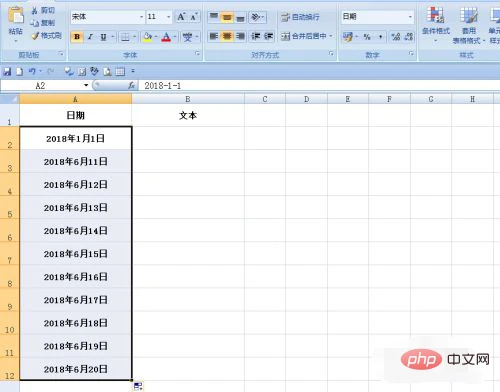
Task: Select row 5 header
Action: click(x=10, y=208)
